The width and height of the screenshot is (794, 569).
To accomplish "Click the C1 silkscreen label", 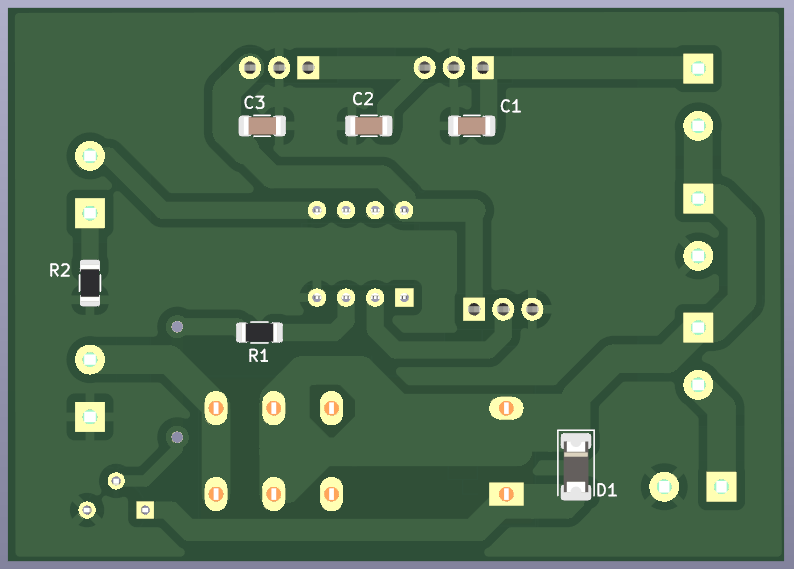I will point(510,106).
